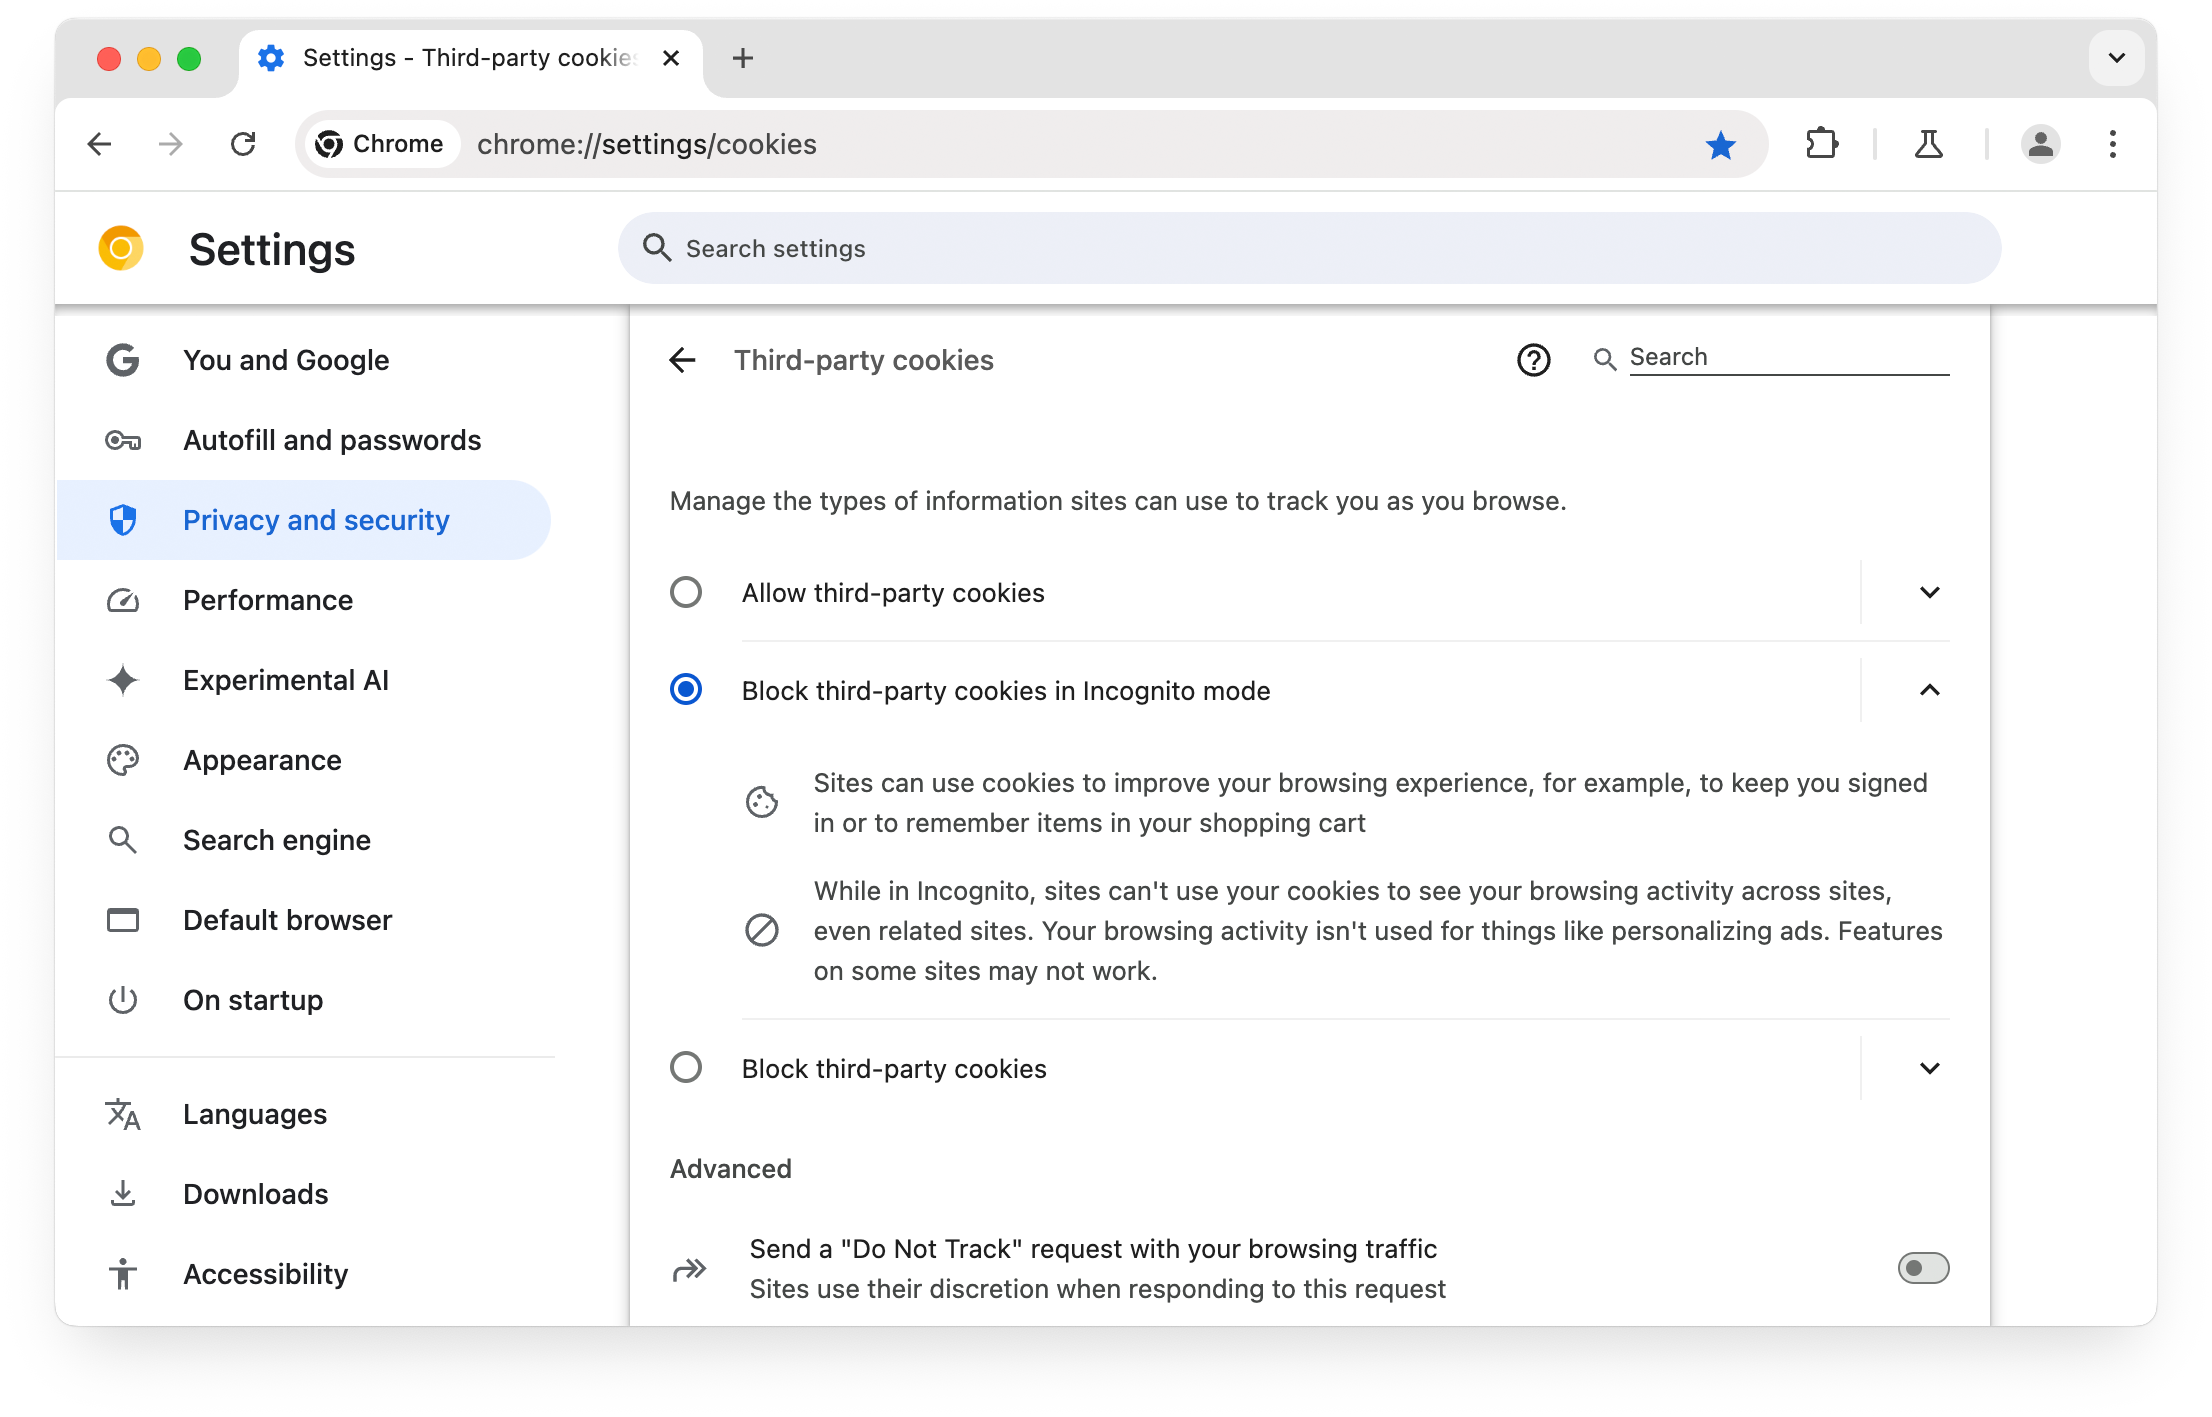Click the bookmark star icon in address bar
The image size is (2212, 1417).
(1720, 143)
